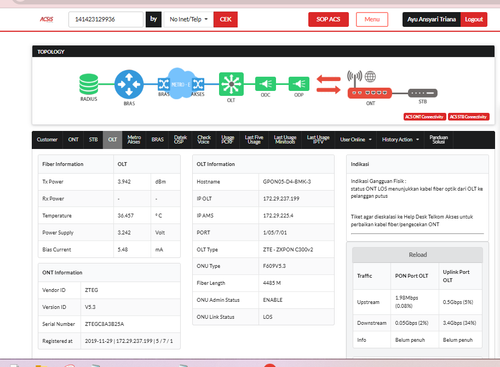Open the Last Usage Minitools tab
The width and height of the screenshot is (500, 367).
(285, 140)
